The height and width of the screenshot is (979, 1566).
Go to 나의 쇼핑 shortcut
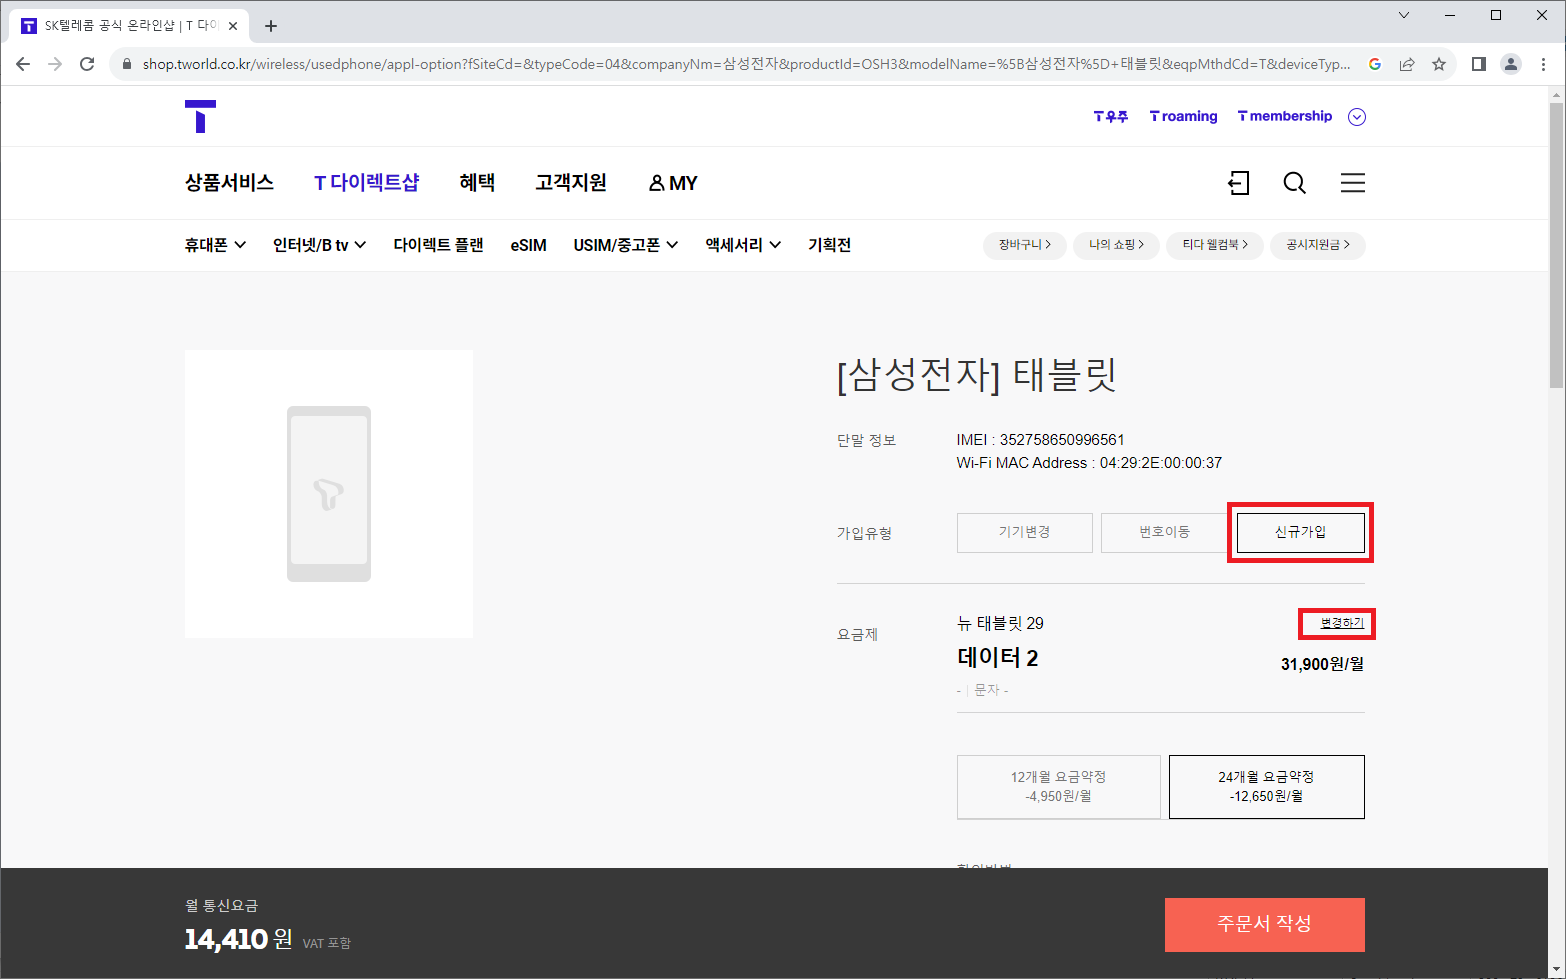pos(1116,245)
